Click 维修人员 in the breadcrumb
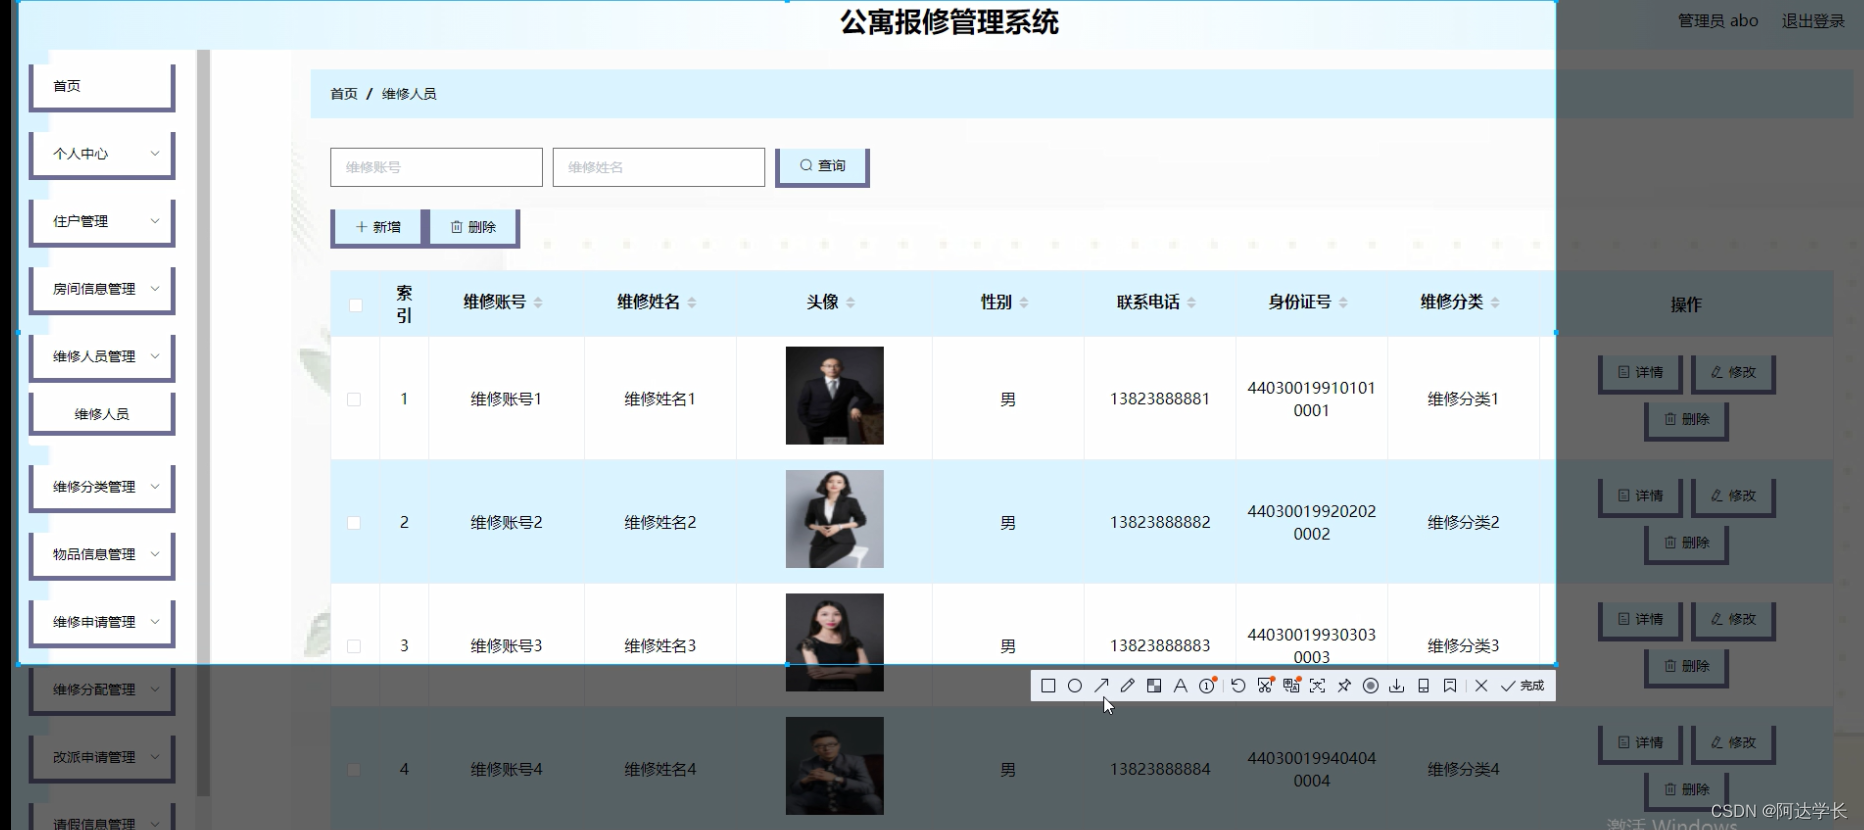1864x830 pixels. (x=409, y=94)
